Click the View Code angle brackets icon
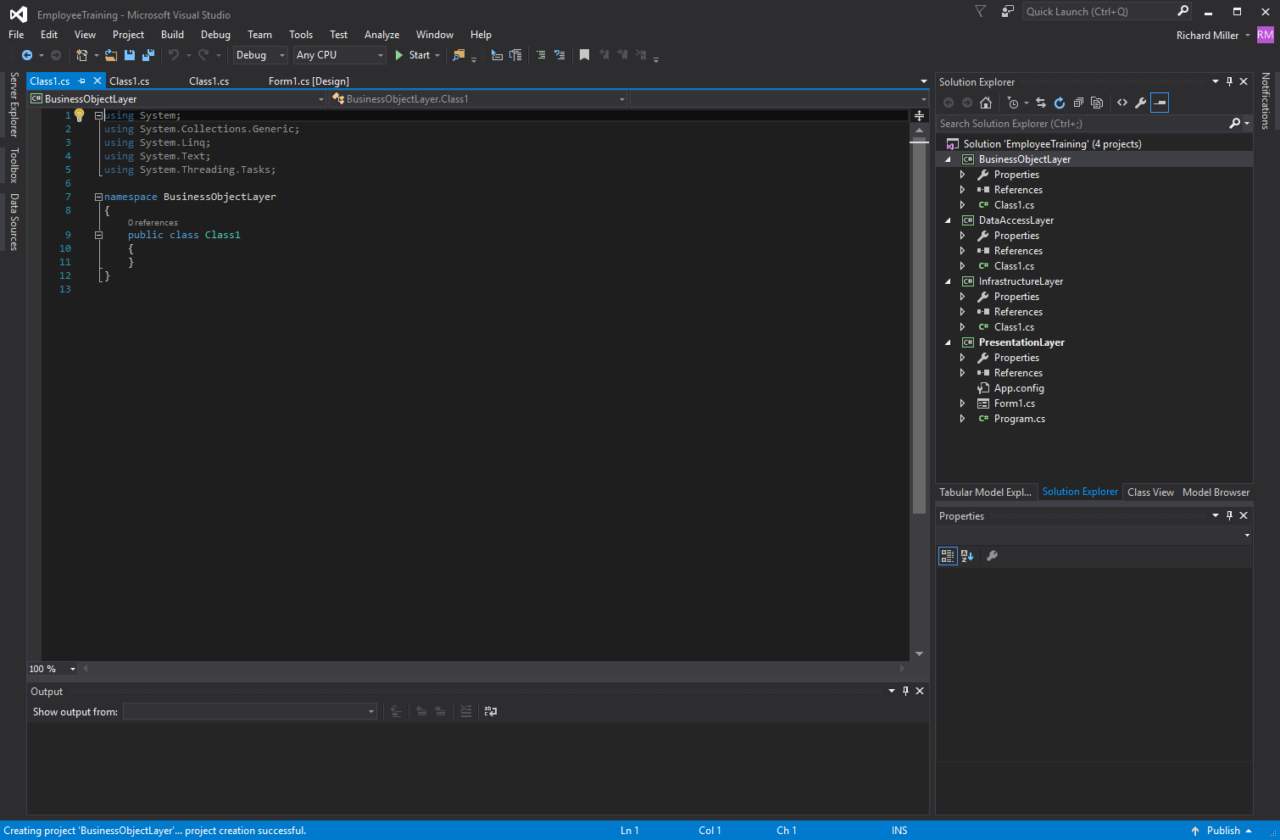 (1122, 102)
